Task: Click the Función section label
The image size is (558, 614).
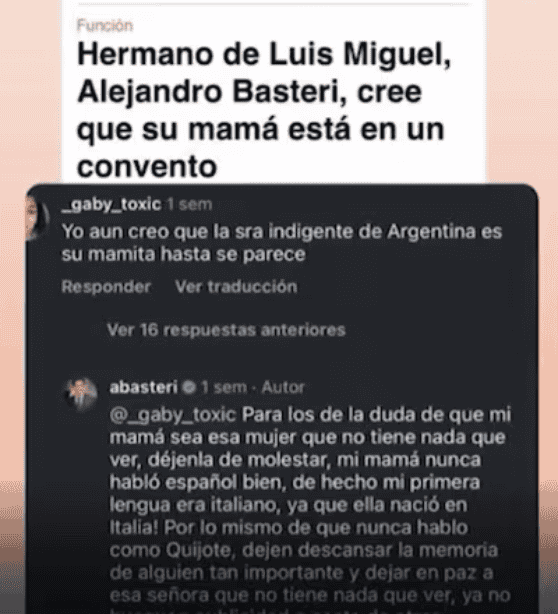Action: point(105,25)
